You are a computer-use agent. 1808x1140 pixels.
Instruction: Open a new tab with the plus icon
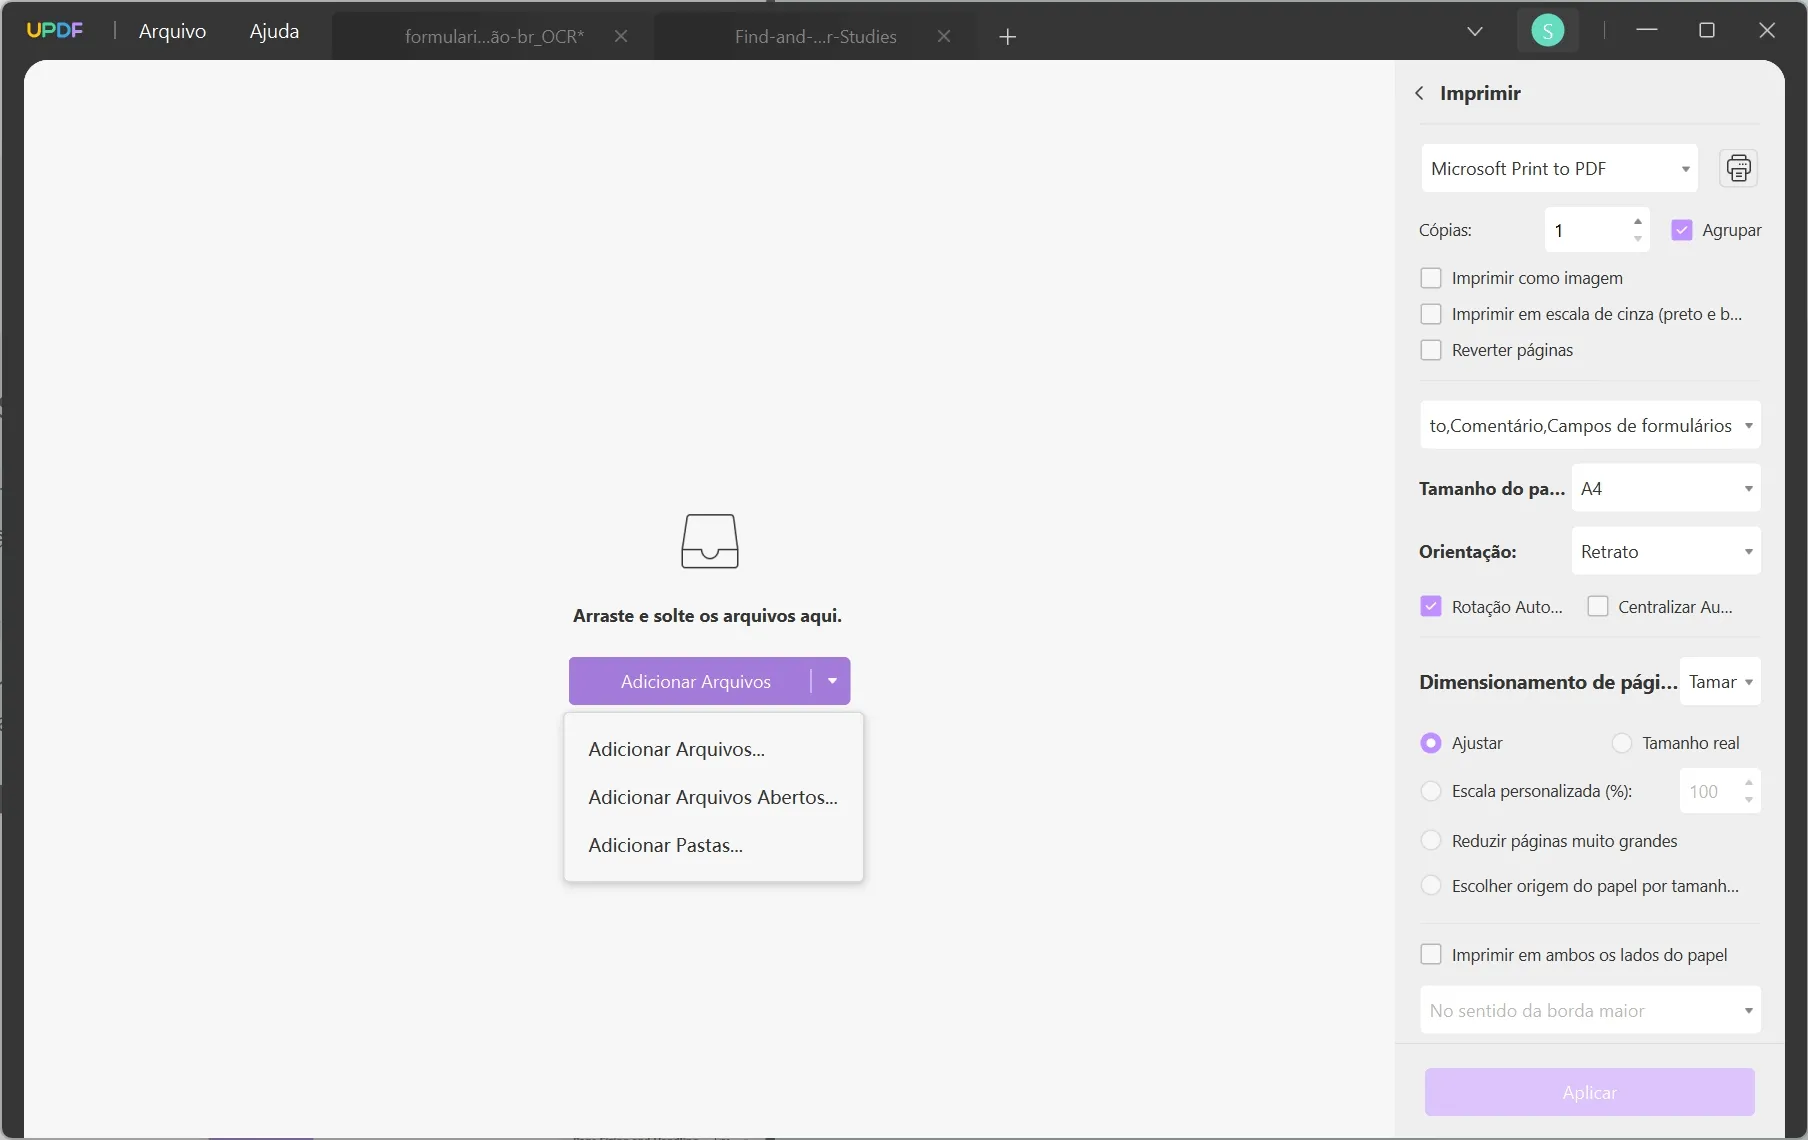tap(1008, 37)
